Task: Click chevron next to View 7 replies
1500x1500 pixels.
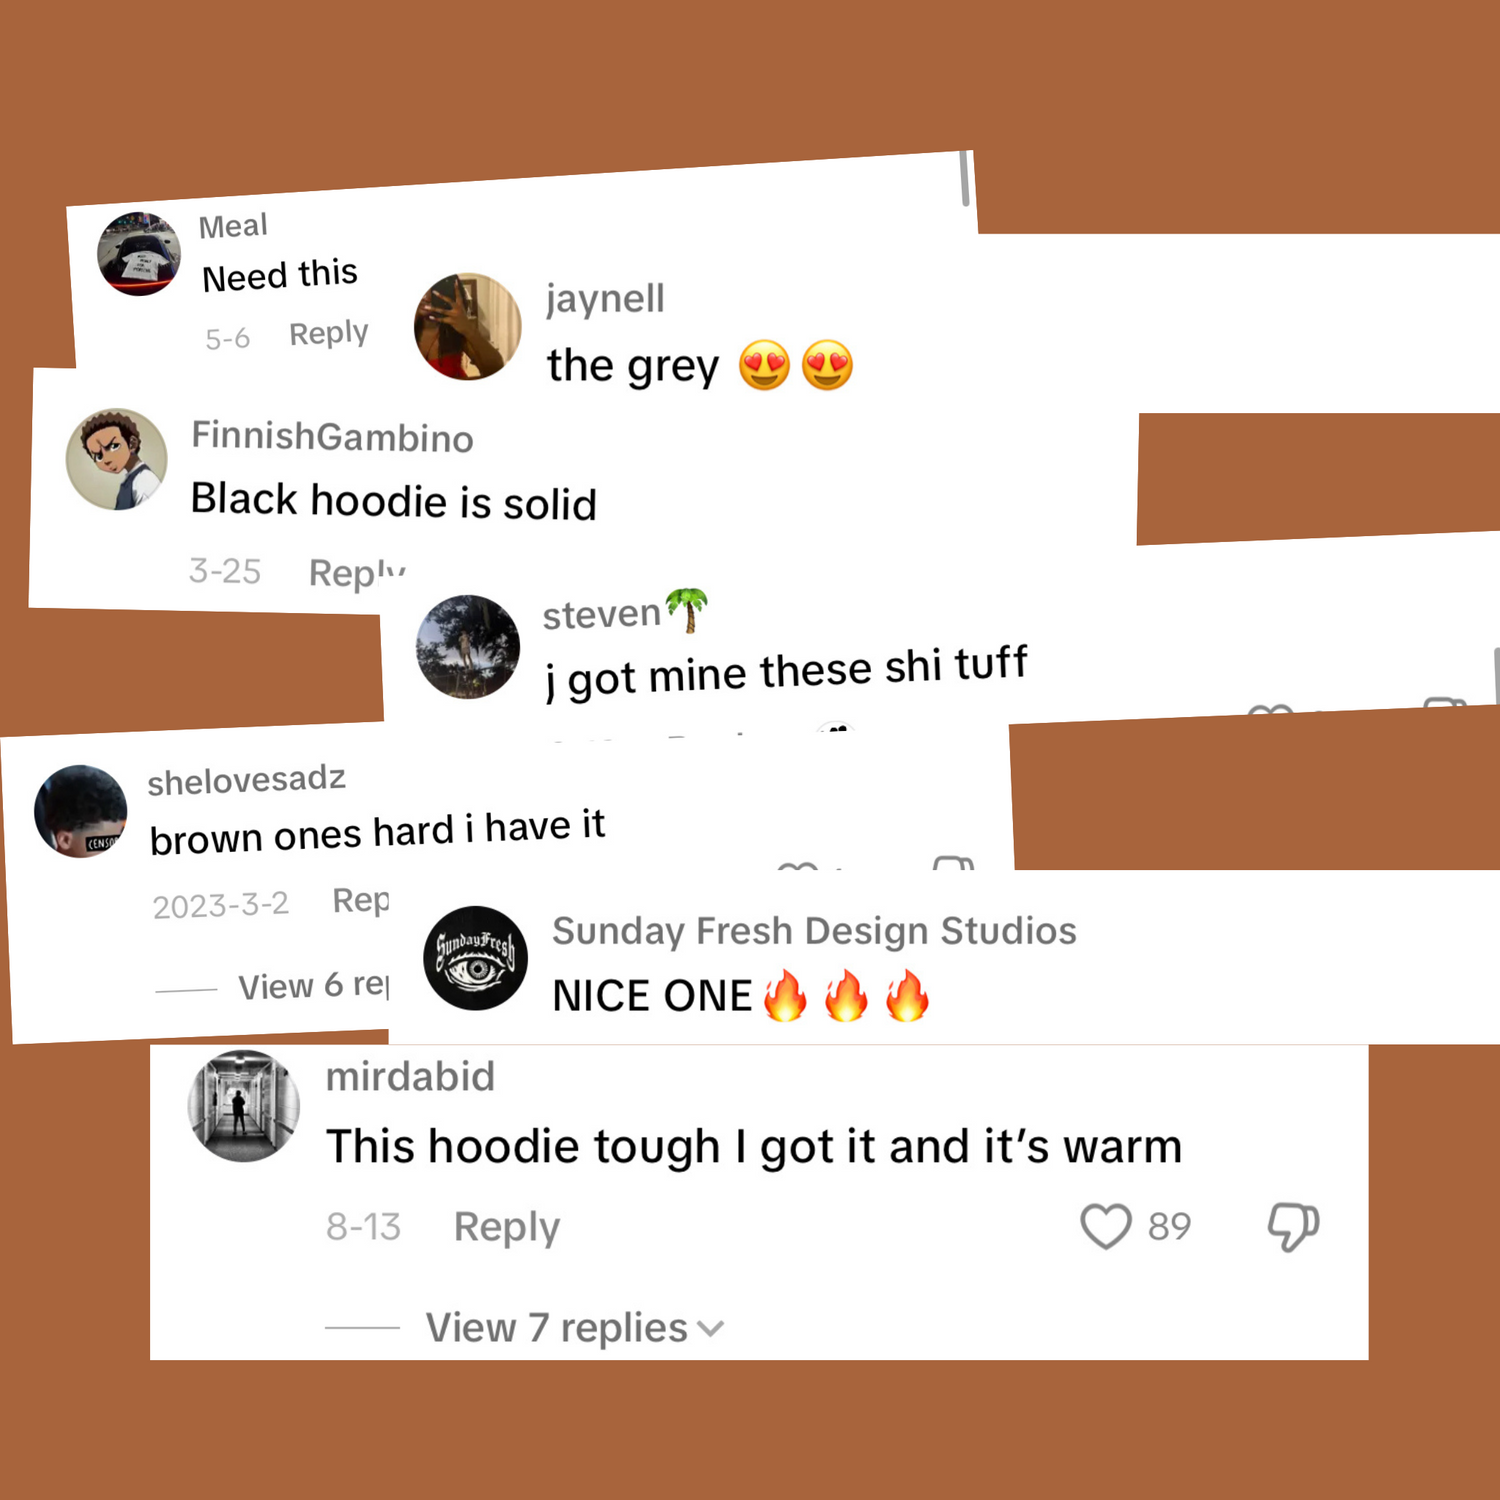Action: tap(710, 1329)
